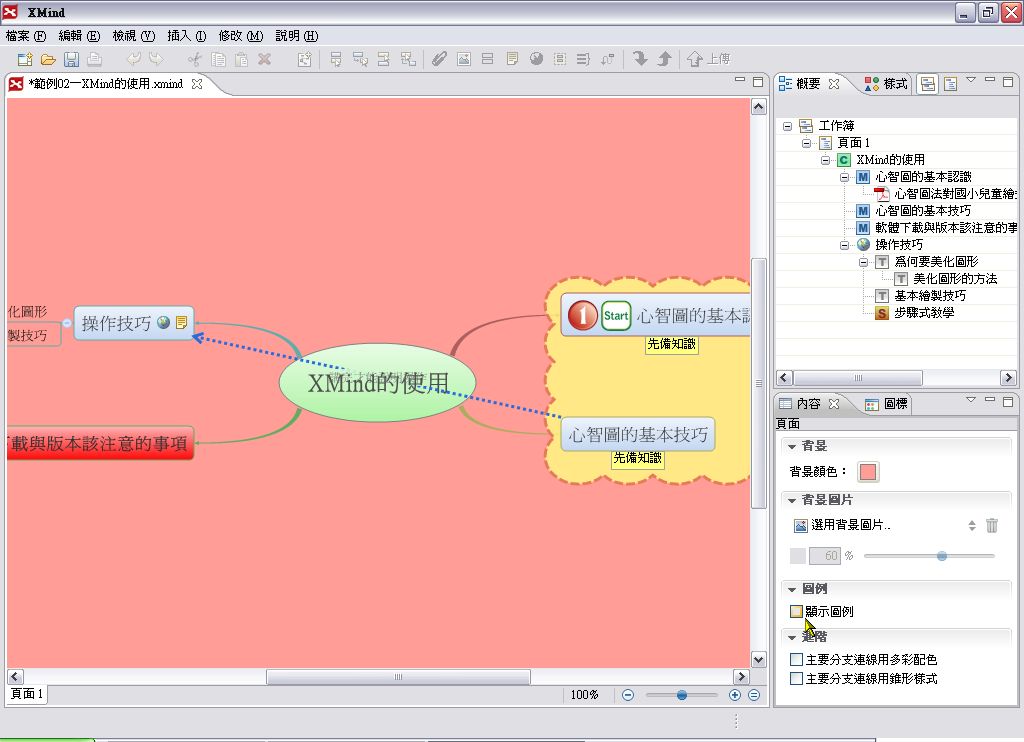Switch to the 圖標 tab
1024x742 pixels.
(x=886, y=404)
